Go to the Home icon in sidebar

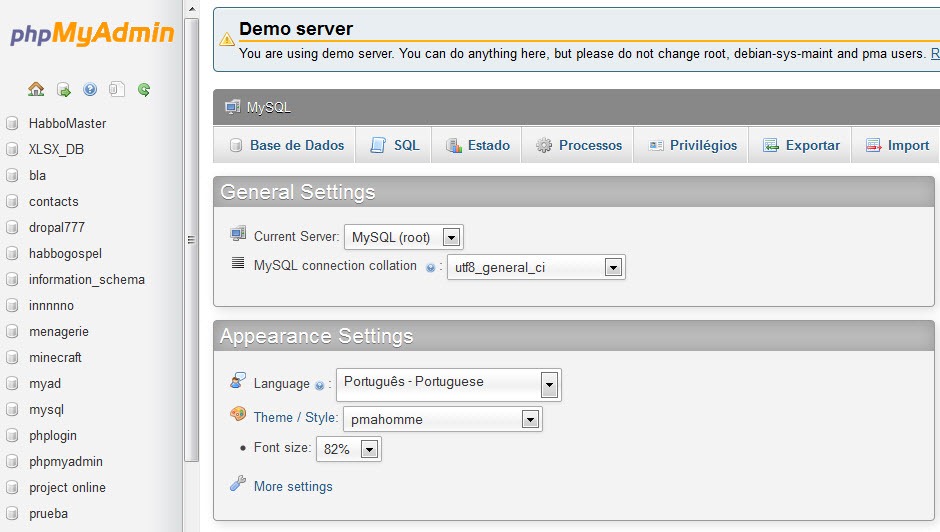tap(36, 89)
